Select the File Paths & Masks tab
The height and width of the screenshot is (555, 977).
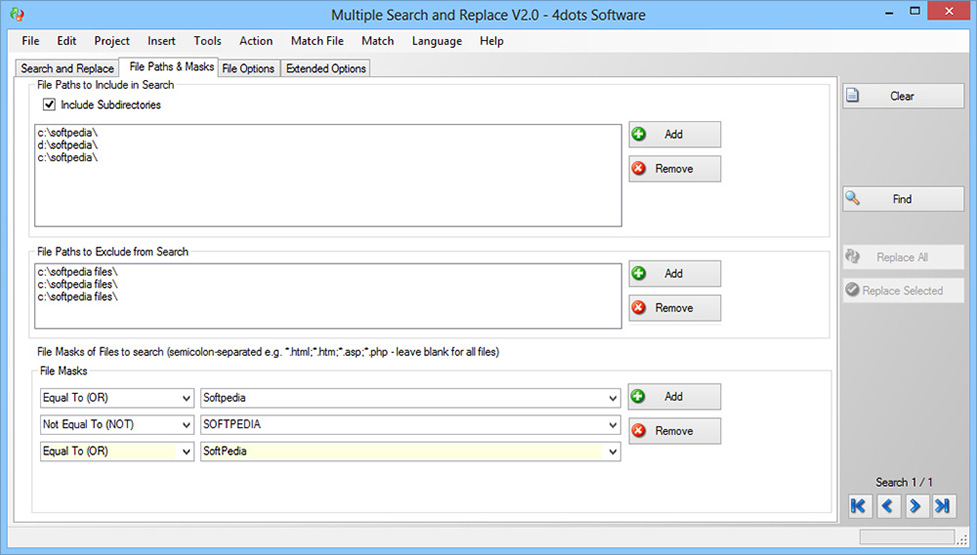(x=171, y=67)
